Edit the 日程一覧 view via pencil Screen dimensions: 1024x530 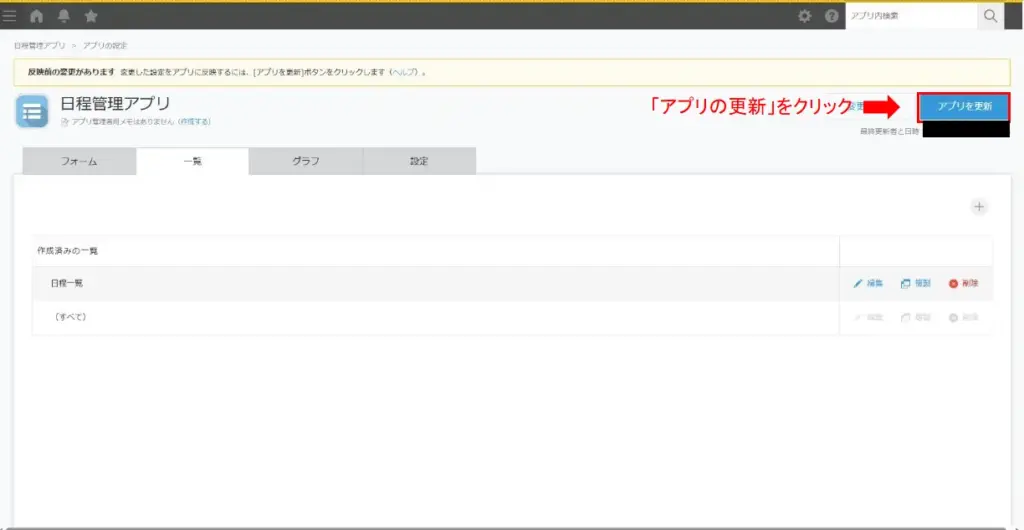tap(869, 284)
